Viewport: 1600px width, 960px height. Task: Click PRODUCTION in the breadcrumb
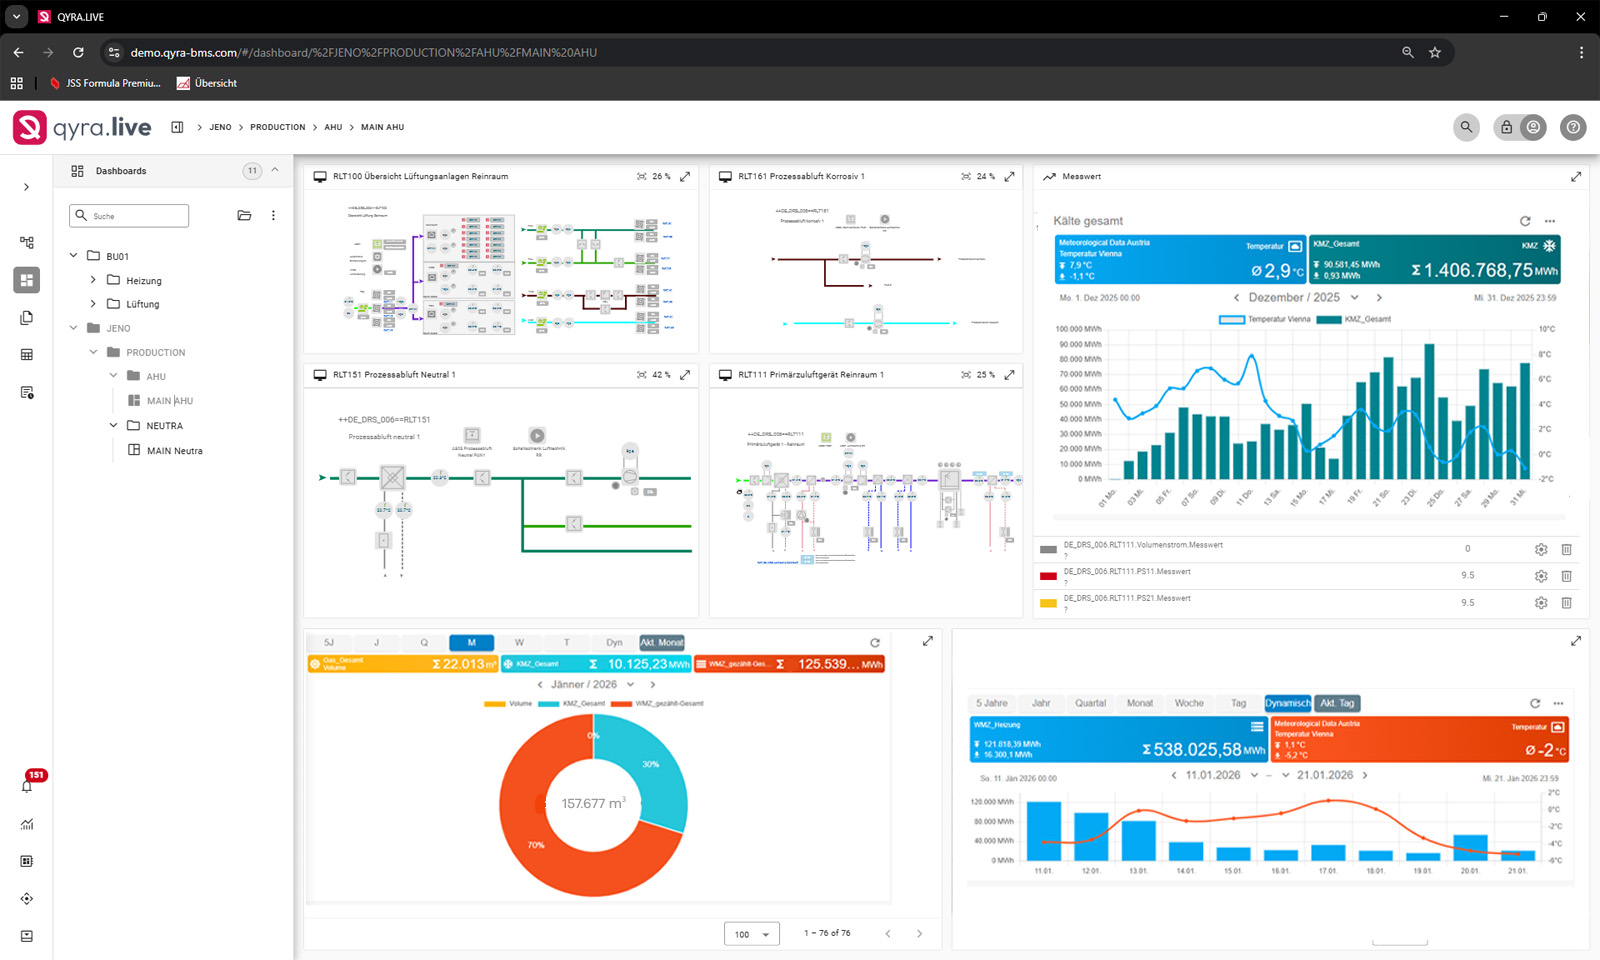(277, 127)
